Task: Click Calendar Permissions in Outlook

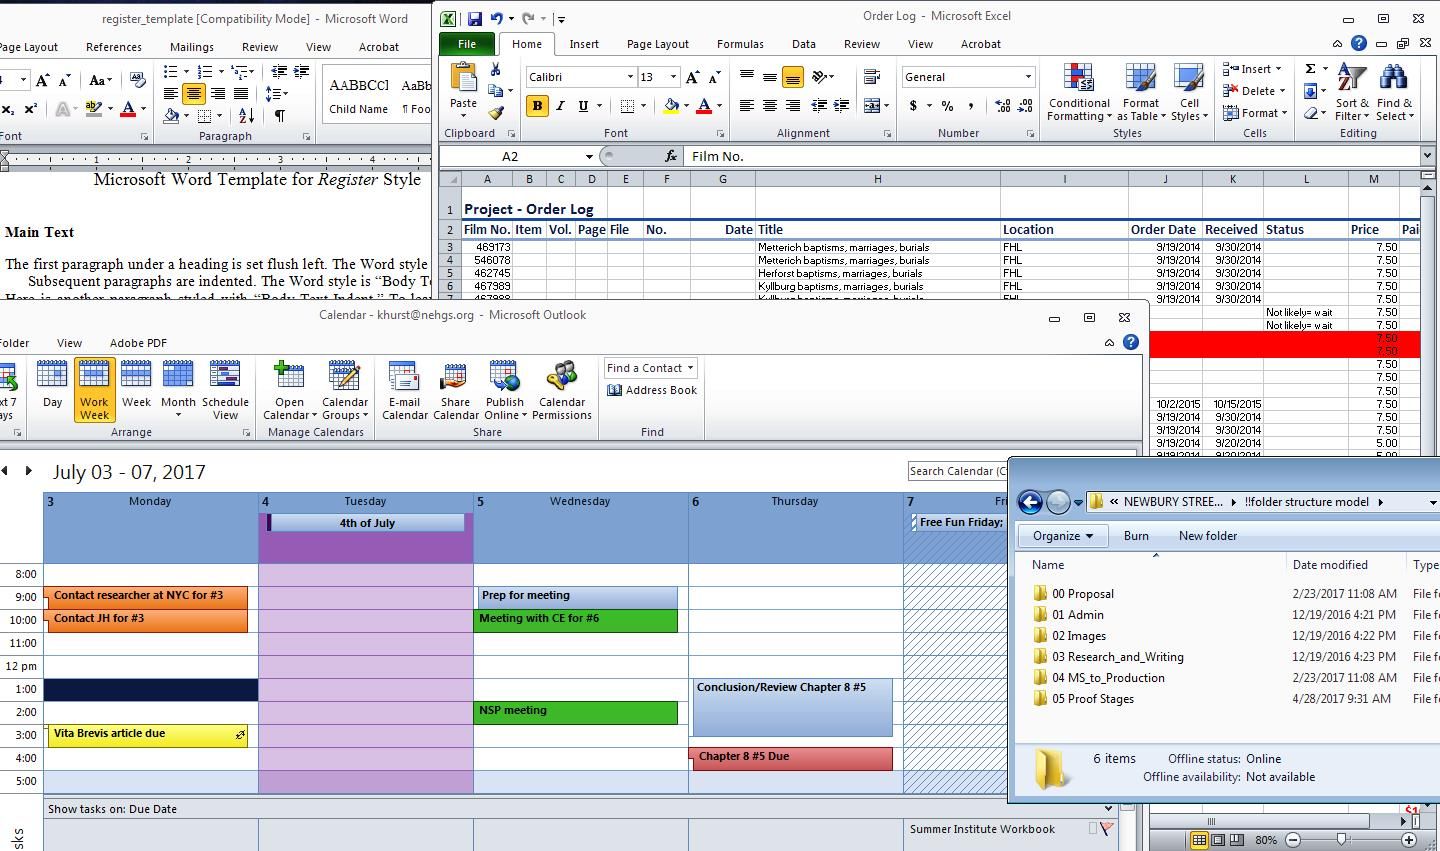Action: 562,390
